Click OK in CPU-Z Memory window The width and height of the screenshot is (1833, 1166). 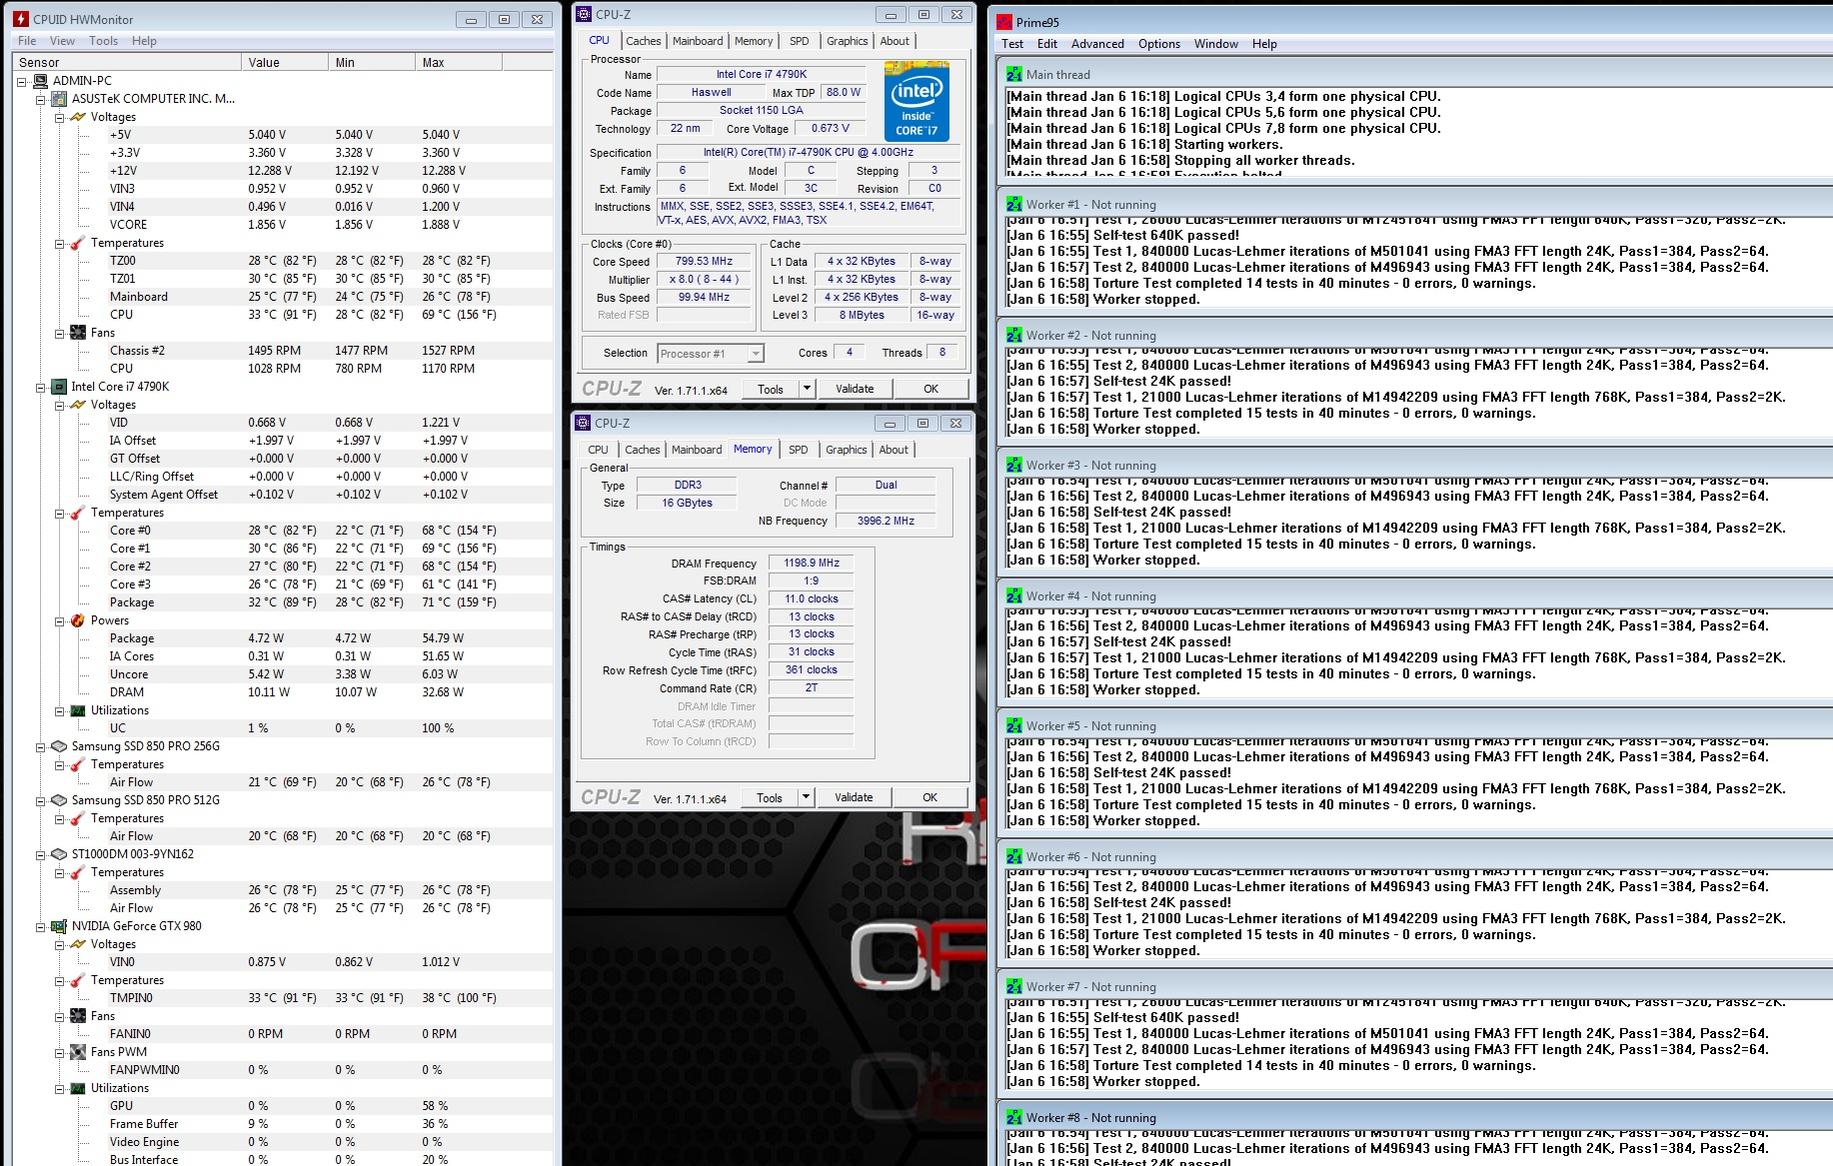pyautogui.click(x=930, y=797)
